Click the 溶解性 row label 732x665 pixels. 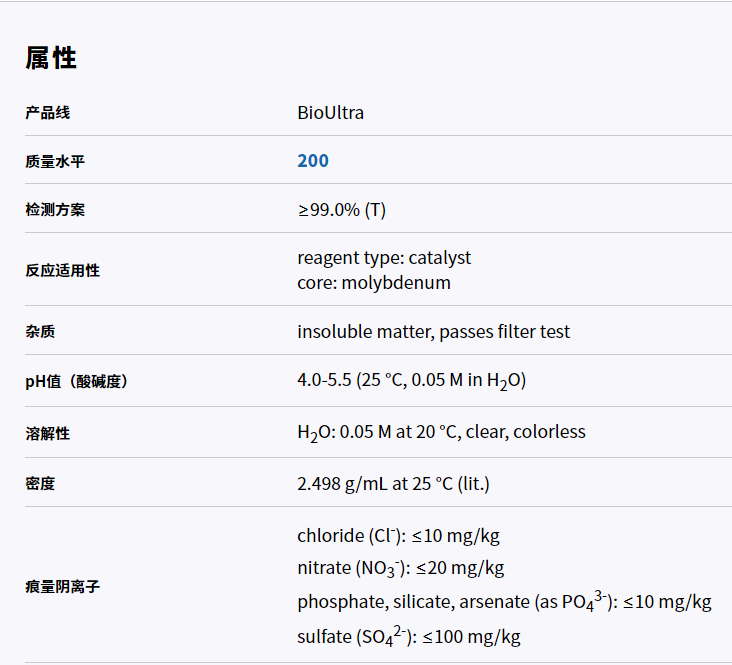47,433
